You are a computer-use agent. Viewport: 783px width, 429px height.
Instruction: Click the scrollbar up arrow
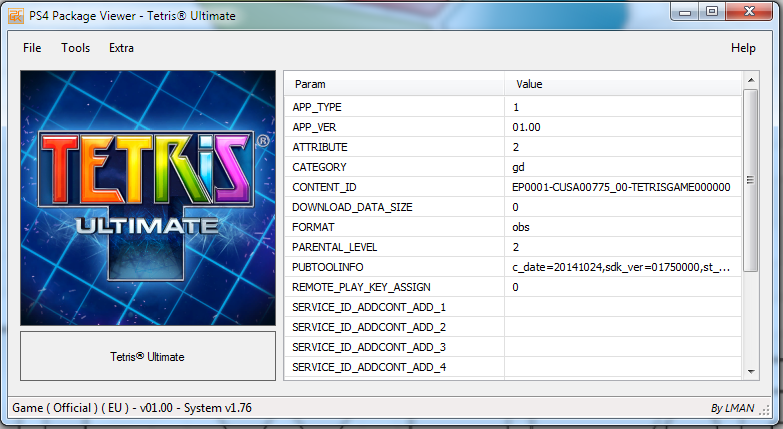pyautogui.click(x=751, y=80)
